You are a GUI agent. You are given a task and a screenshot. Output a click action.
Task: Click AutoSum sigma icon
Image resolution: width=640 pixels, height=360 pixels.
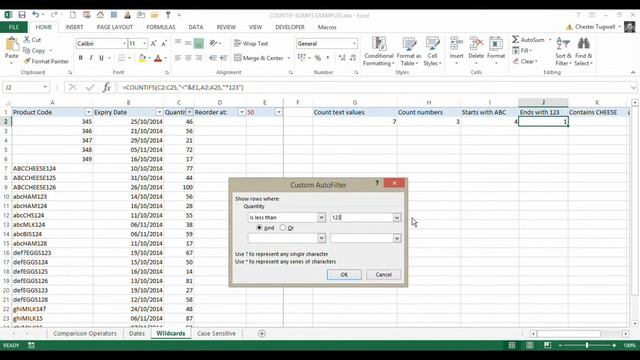coord(516,40)
